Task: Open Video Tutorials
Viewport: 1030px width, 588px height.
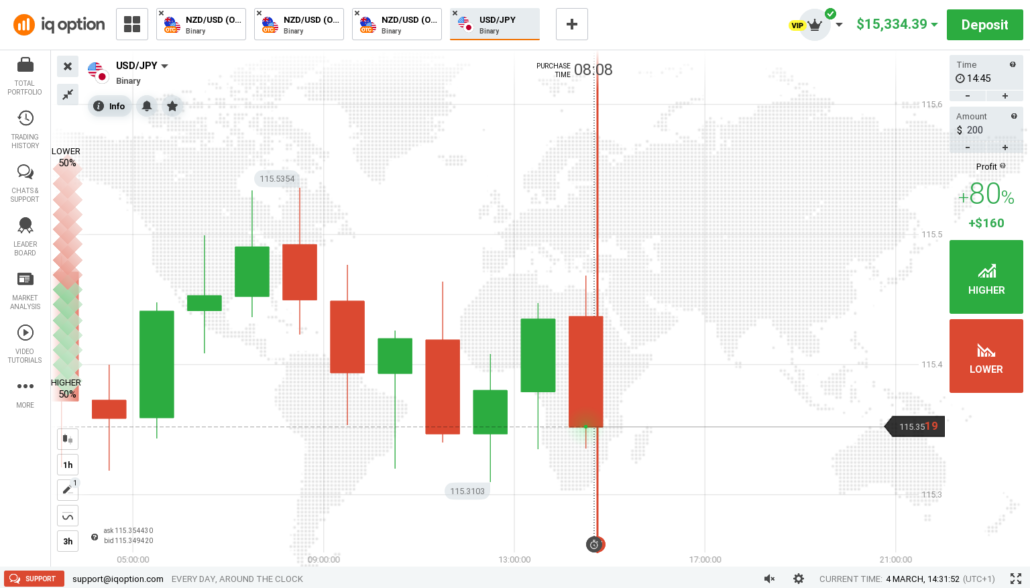Action: 25,333
